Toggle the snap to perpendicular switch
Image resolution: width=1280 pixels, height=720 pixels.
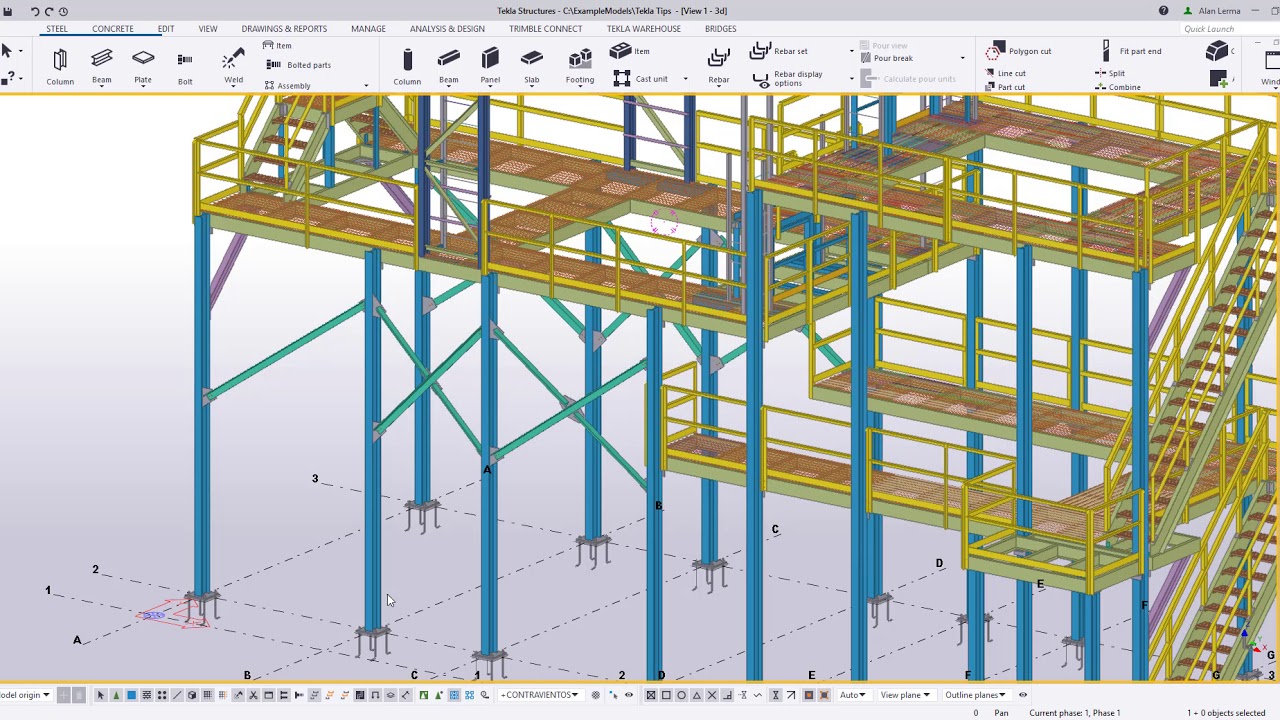pyautogui.click(x=727, y=695)
